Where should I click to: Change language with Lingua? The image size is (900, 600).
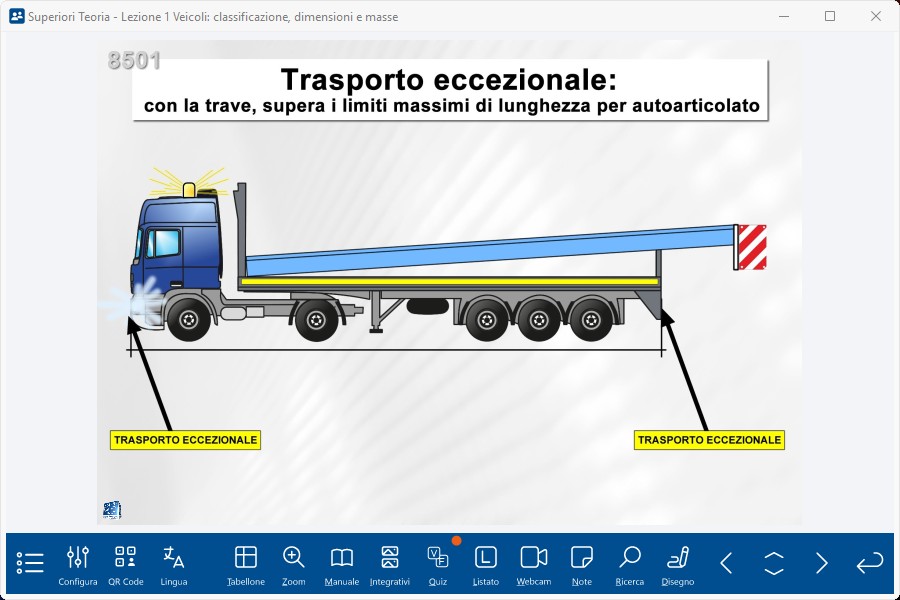[174, 564]
